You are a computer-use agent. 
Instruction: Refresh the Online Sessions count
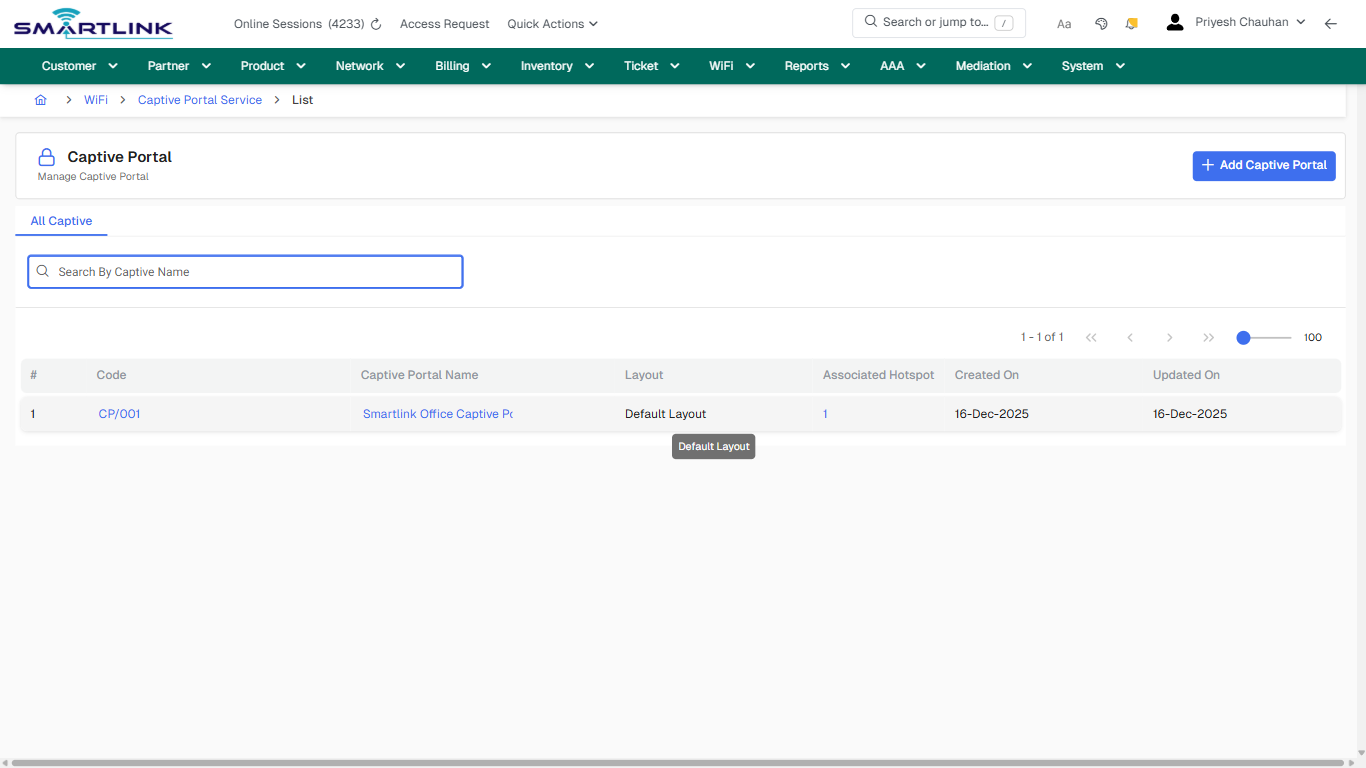375,23
